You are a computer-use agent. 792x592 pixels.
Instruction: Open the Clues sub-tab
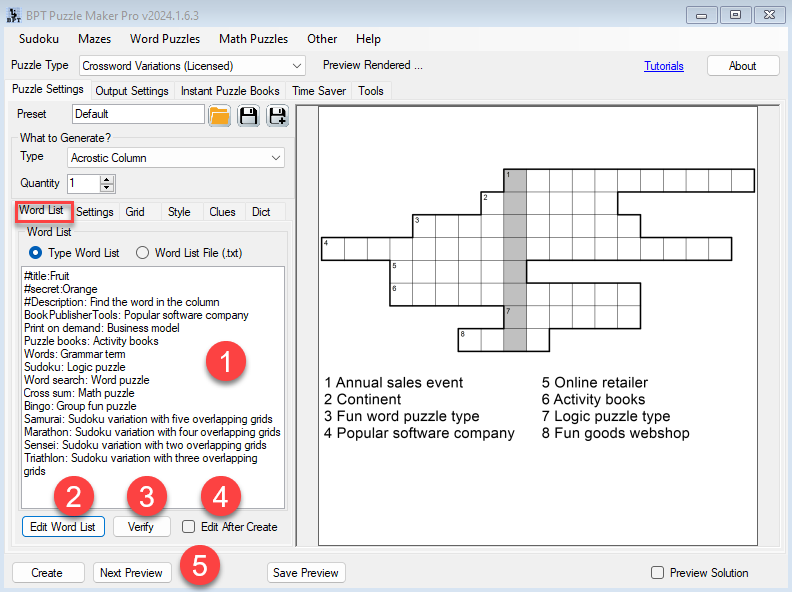click(222, 212)
